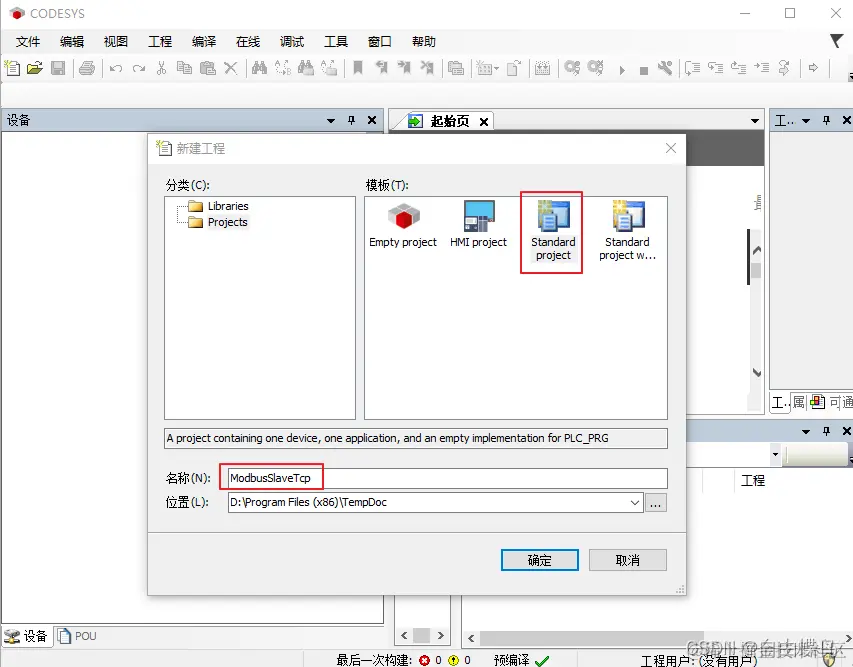Click the Step Out toolbar icon
This screenshot has width=853, height=667.
pos(738,68)
